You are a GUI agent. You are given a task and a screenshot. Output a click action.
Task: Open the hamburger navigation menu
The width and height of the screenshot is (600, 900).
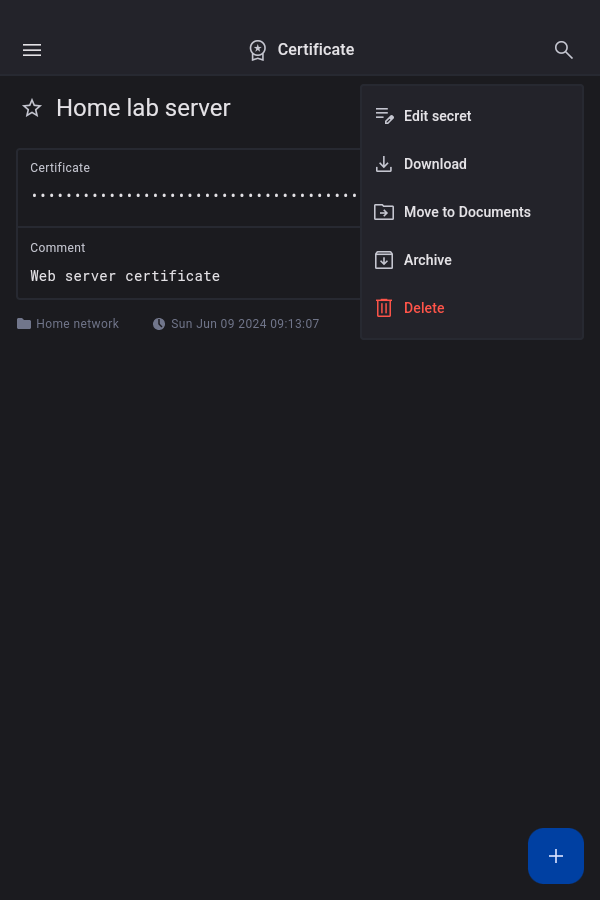pyautogui.click(x=32, y=50)
